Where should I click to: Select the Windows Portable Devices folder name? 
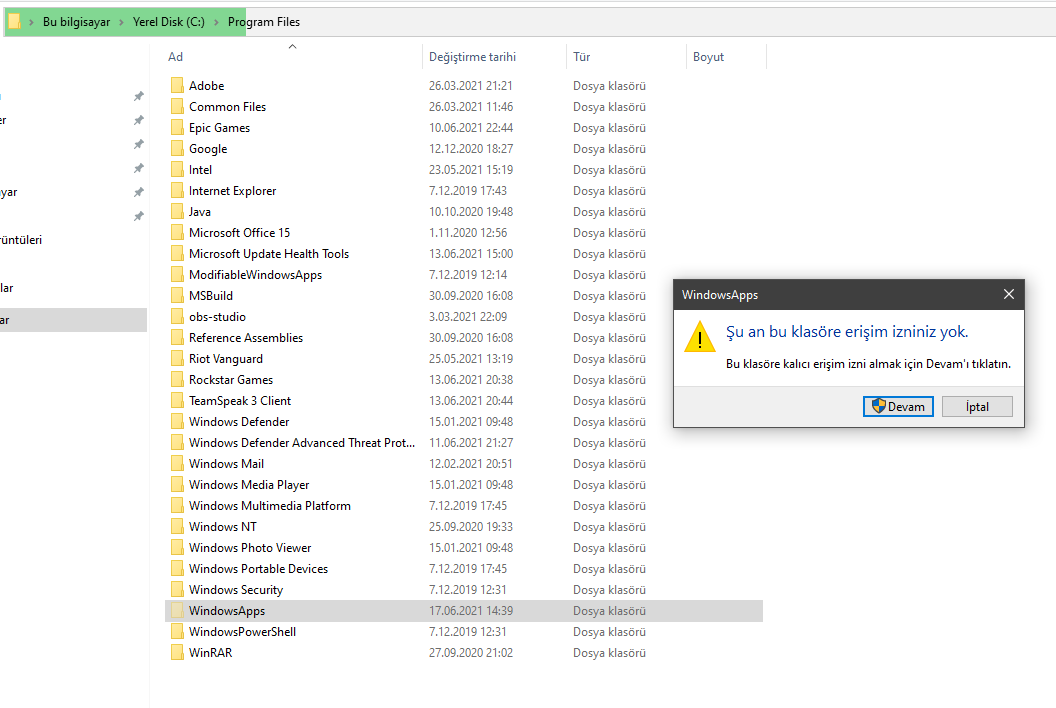click(x=258, y=569)
